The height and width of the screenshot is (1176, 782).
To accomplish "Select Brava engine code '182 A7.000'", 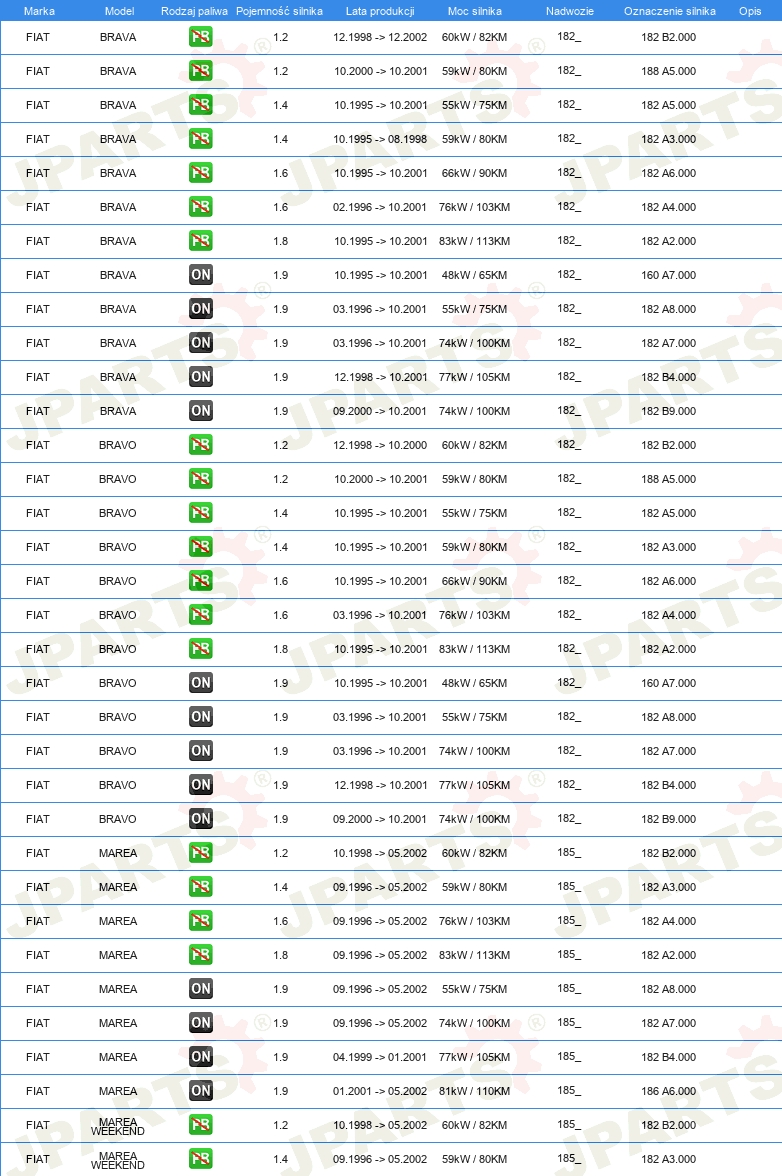I will pyautogui.click(x=668, y=343).
